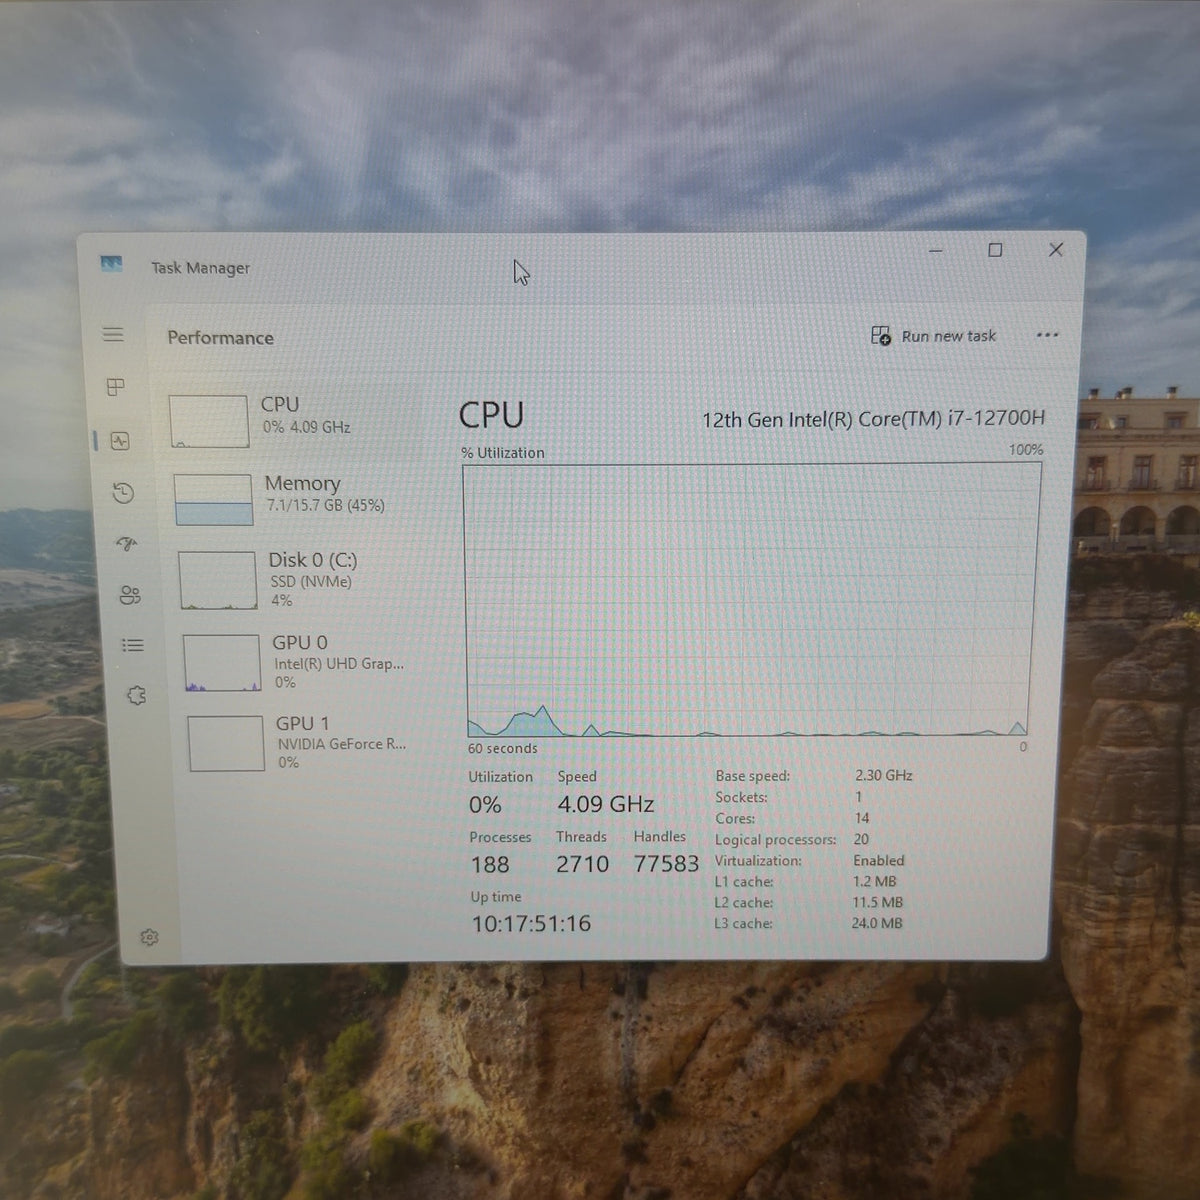This screenshot has height=1200, width=1200.
Task: Click Run new task button
Action: click(x=934, y=336)
